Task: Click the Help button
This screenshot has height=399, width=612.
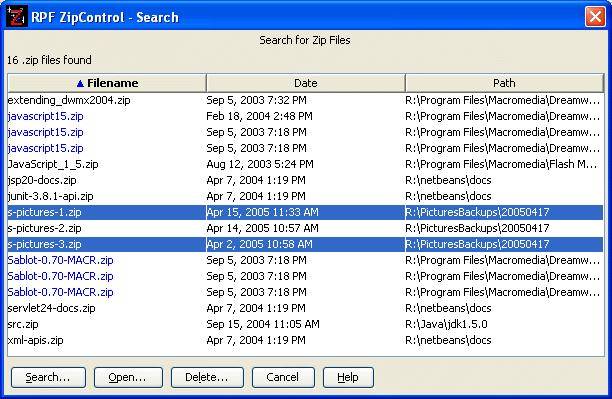Action: (x=348, y=377)
